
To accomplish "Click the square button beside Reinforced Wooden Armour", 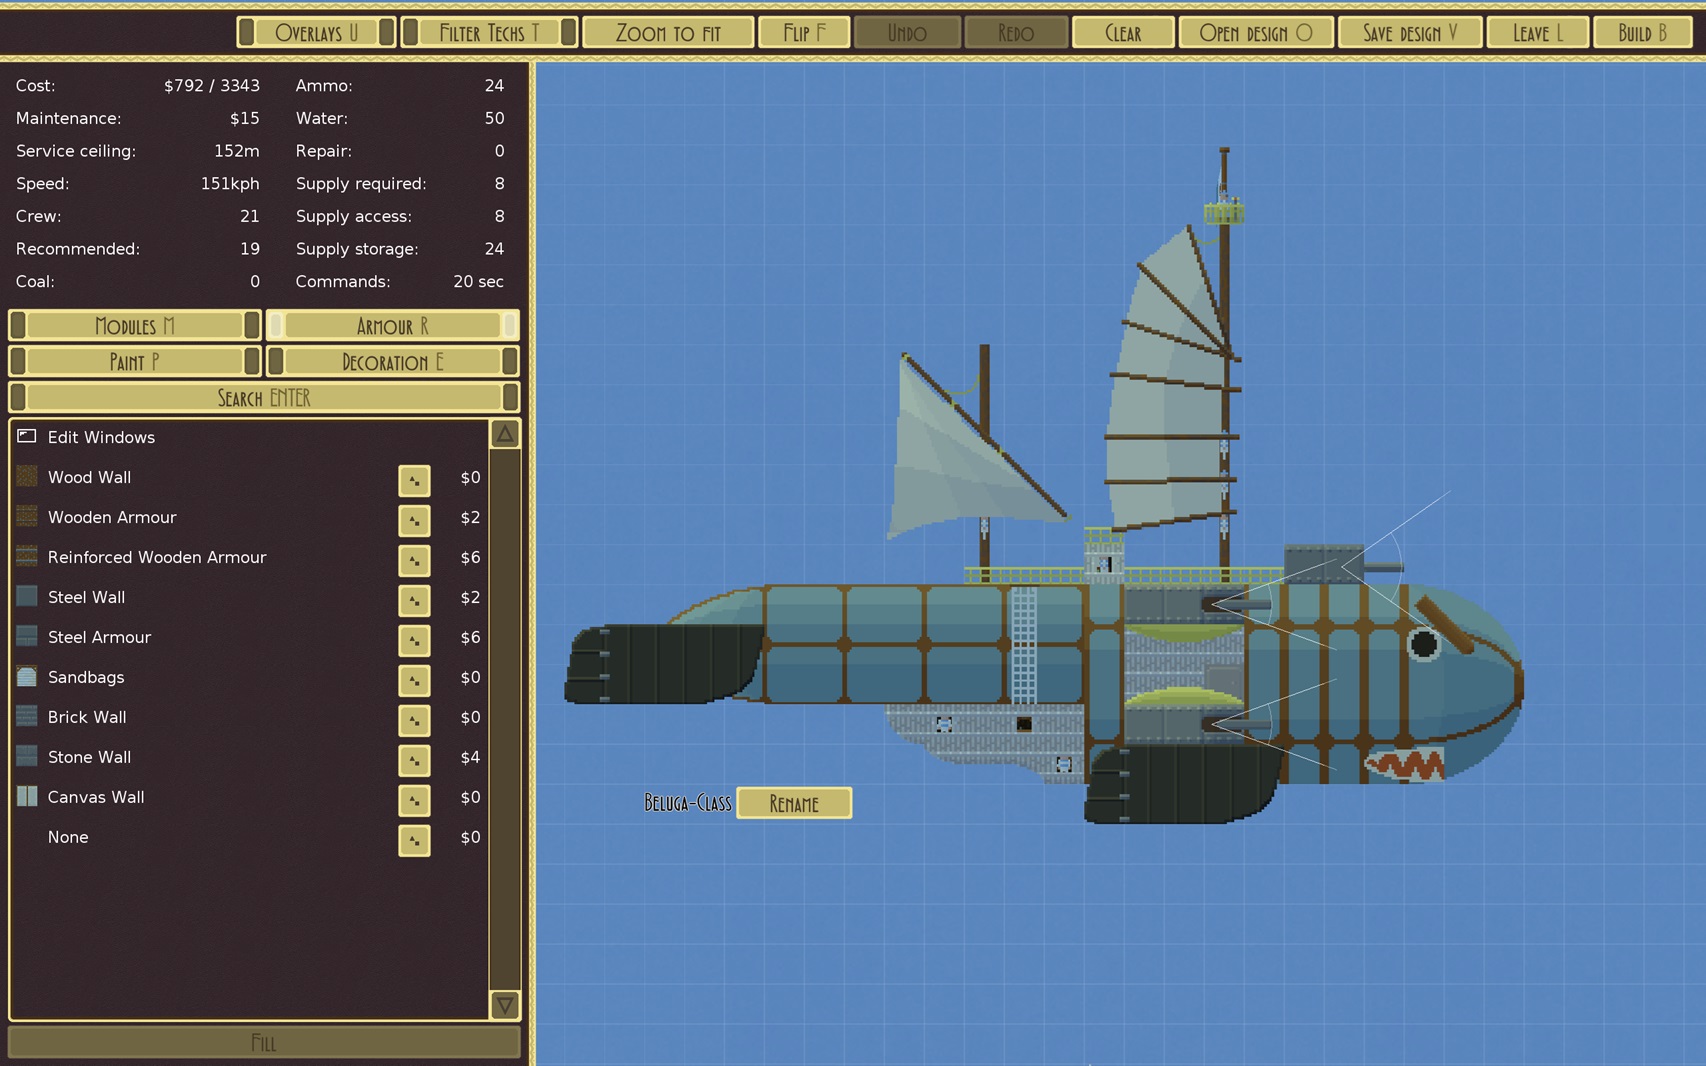I will click(414, 560).
